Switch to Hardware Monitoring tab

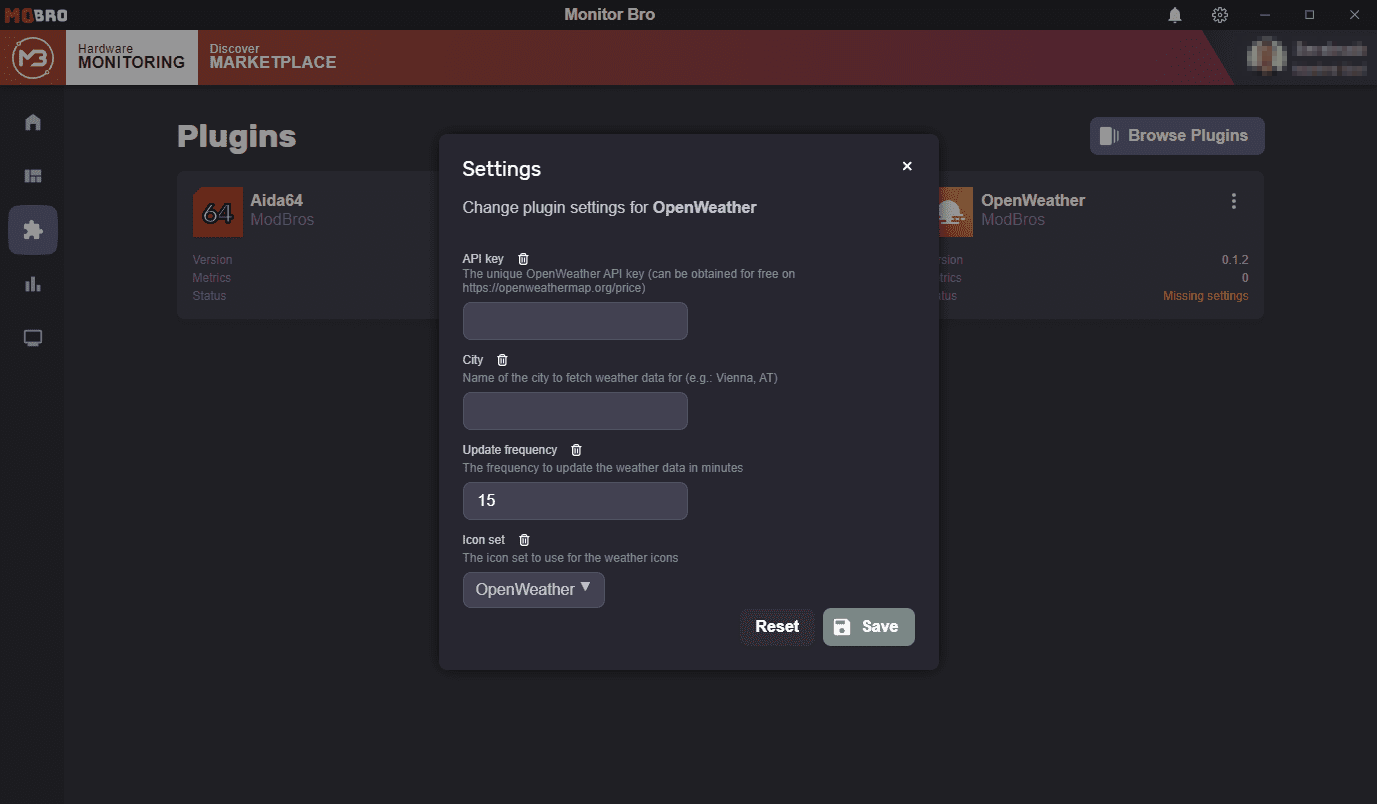132,57
